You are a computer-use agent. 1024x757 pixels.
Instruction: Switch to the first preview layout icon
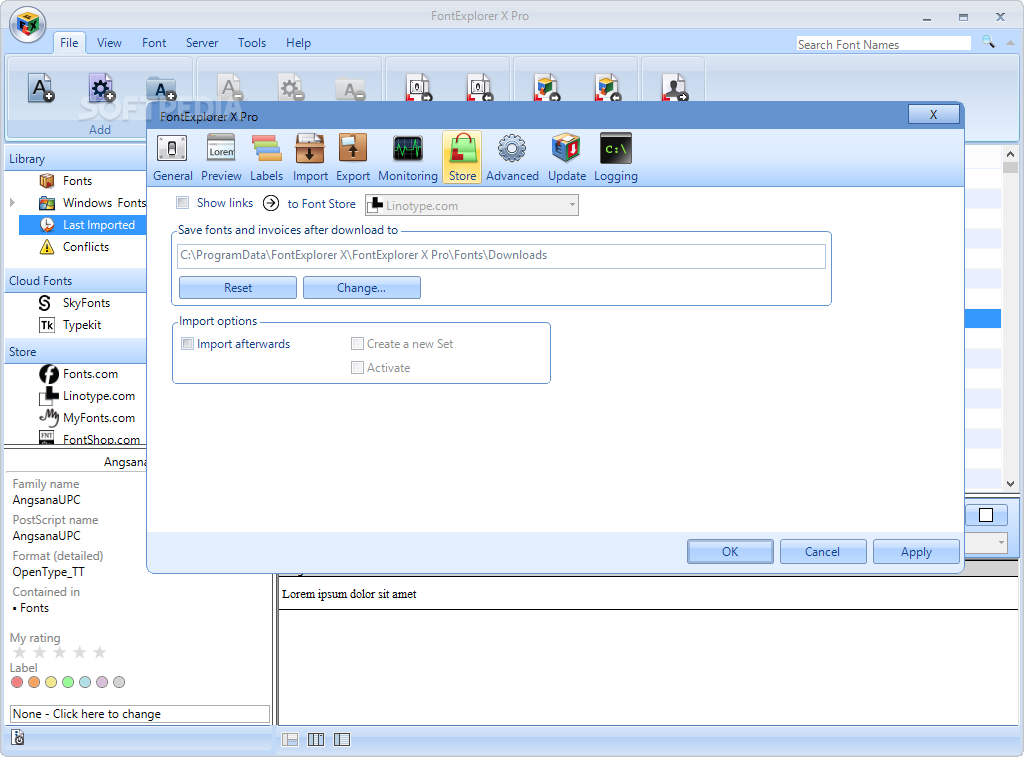pyautogui.click(x=290, y=739)
